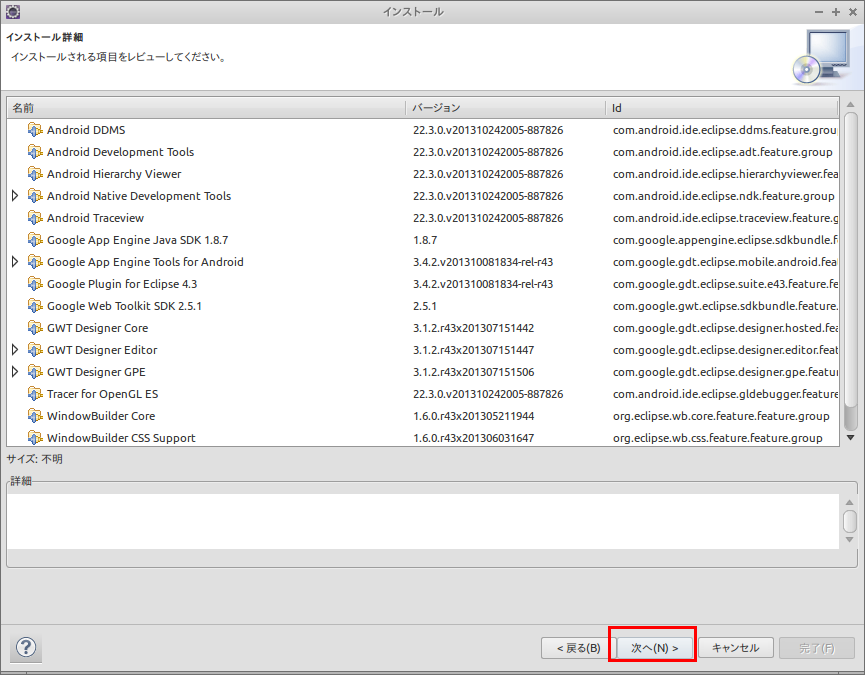Click the Android Traceview feature icon
This screenshot has height=675, width=865.
(x=35, y=218)
